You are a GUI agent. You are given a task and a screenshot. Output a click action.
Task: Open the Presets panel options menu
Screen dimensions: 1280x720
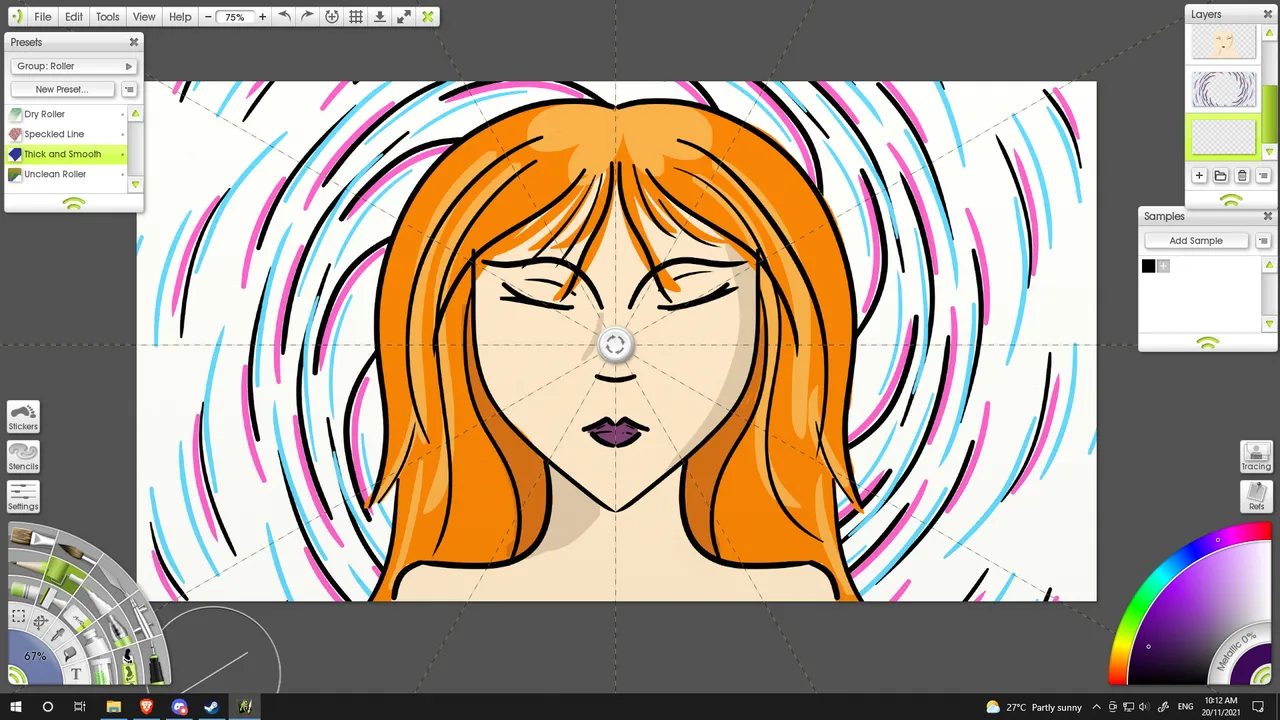(129, 89)
